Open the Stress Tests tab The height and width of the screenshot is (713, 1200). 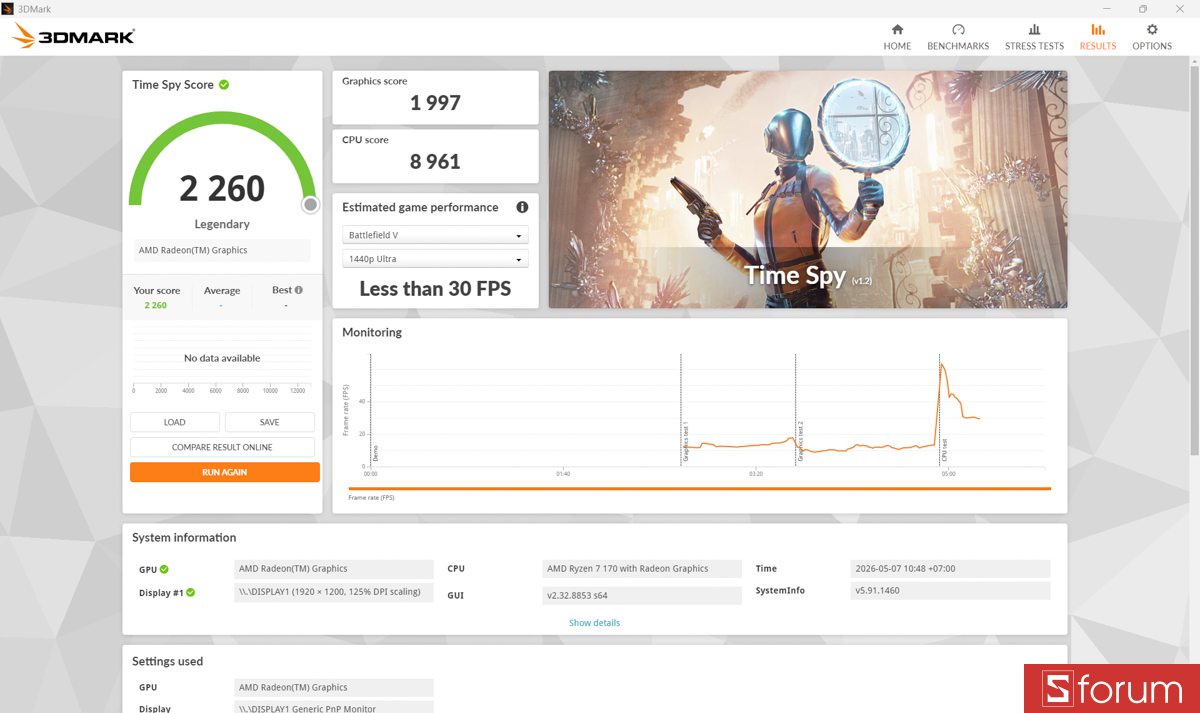tap(1034, 37)
